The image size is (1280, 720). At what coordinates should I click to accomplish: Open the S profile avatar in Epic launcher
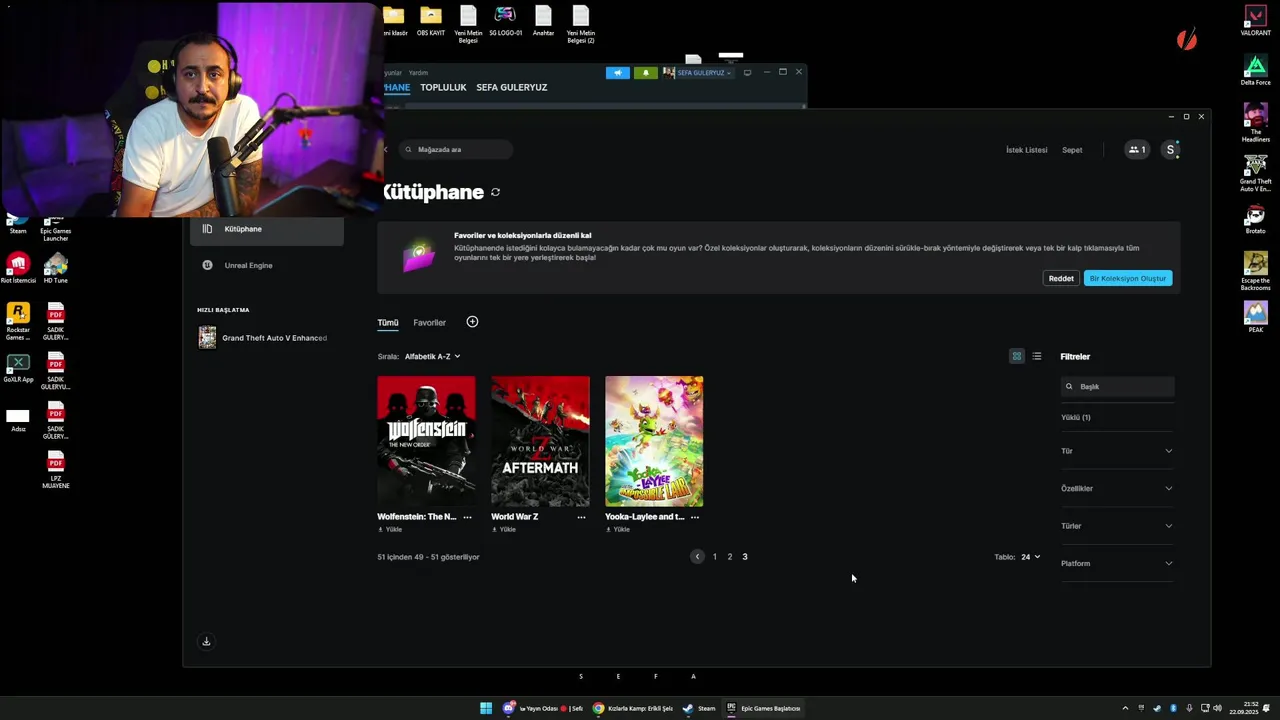[1170, 150]
